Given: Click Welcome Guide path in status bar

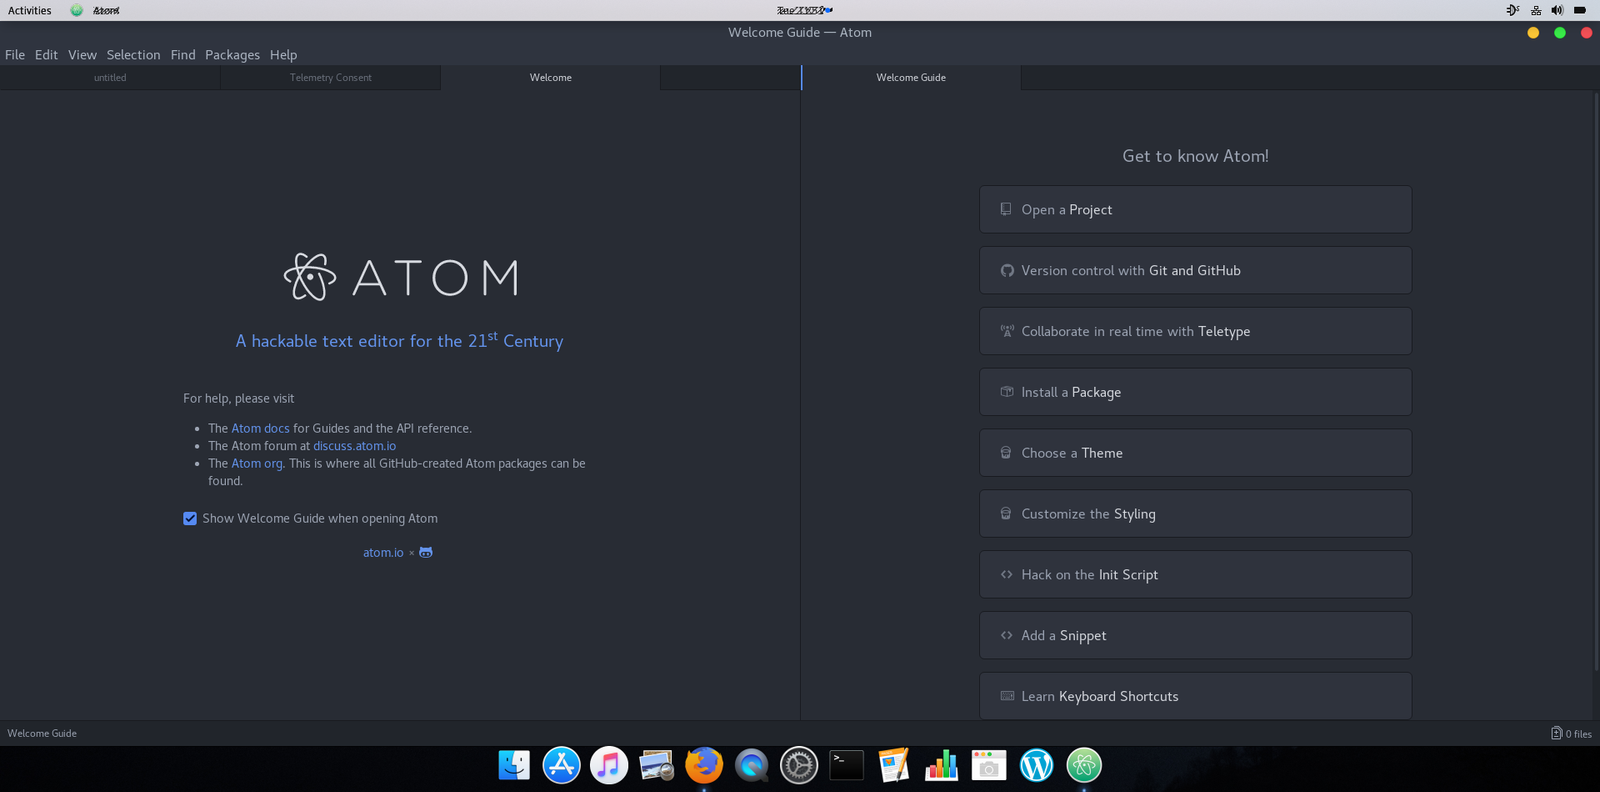Looking at the screenshot, I should click(42, 733).
